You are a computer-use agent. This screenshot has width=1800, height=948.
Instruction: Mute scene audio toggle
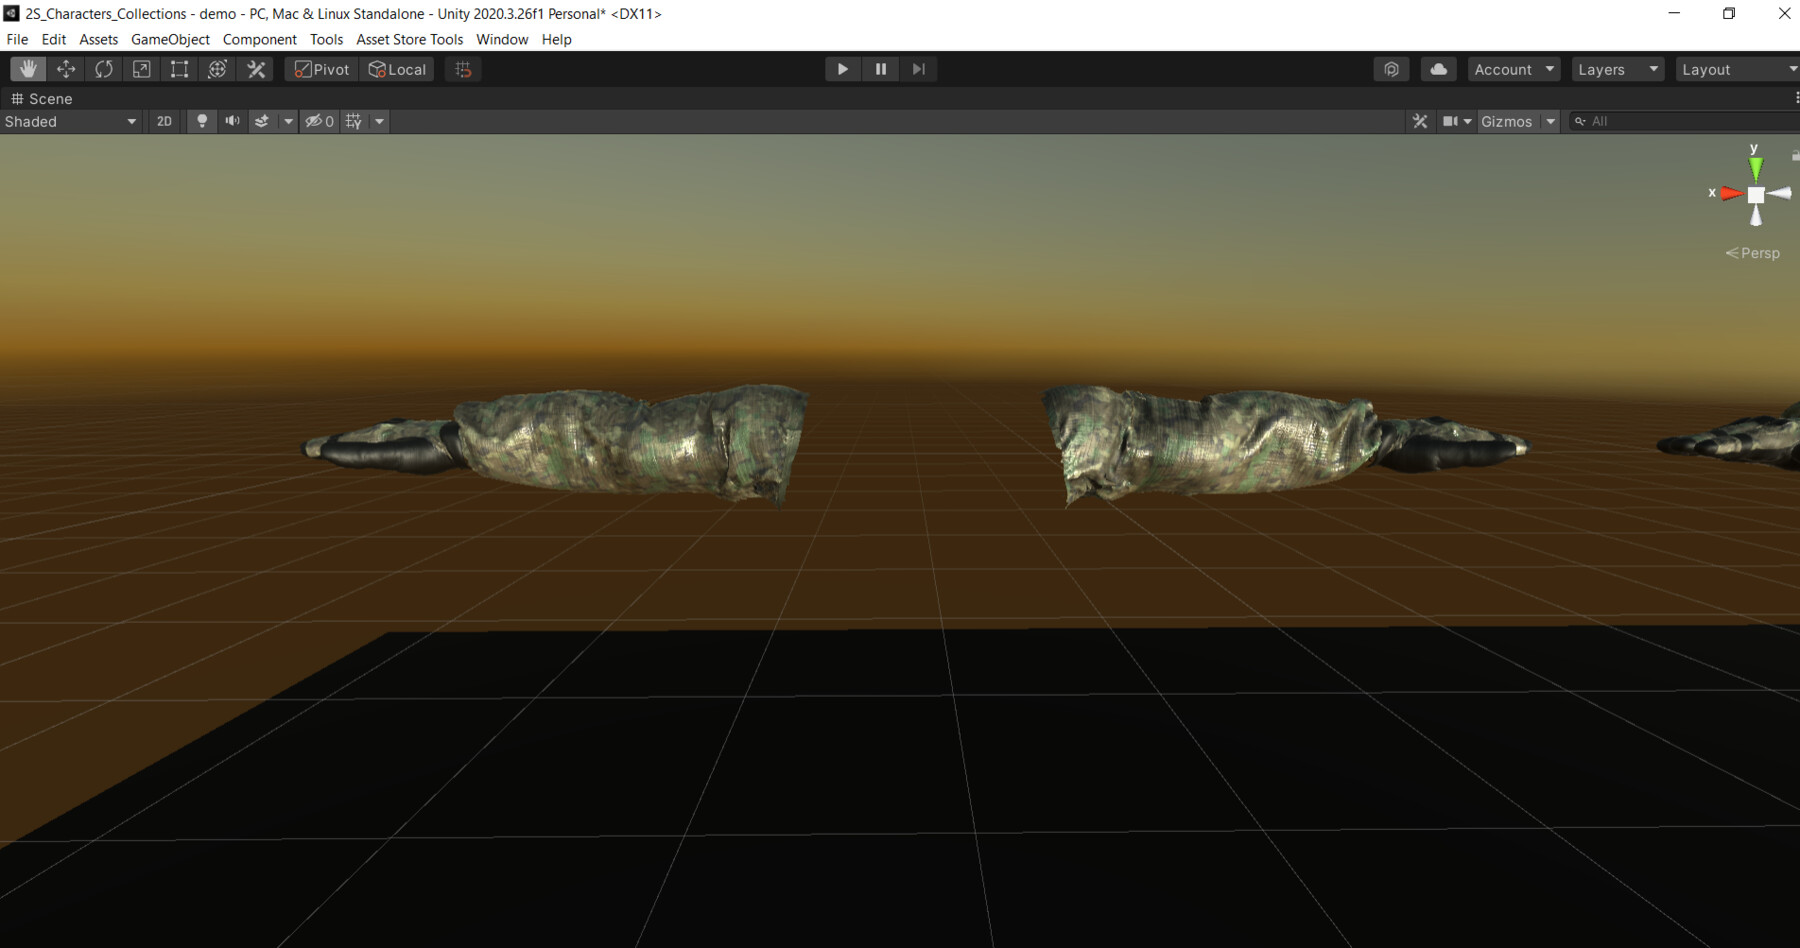(232, 121)
